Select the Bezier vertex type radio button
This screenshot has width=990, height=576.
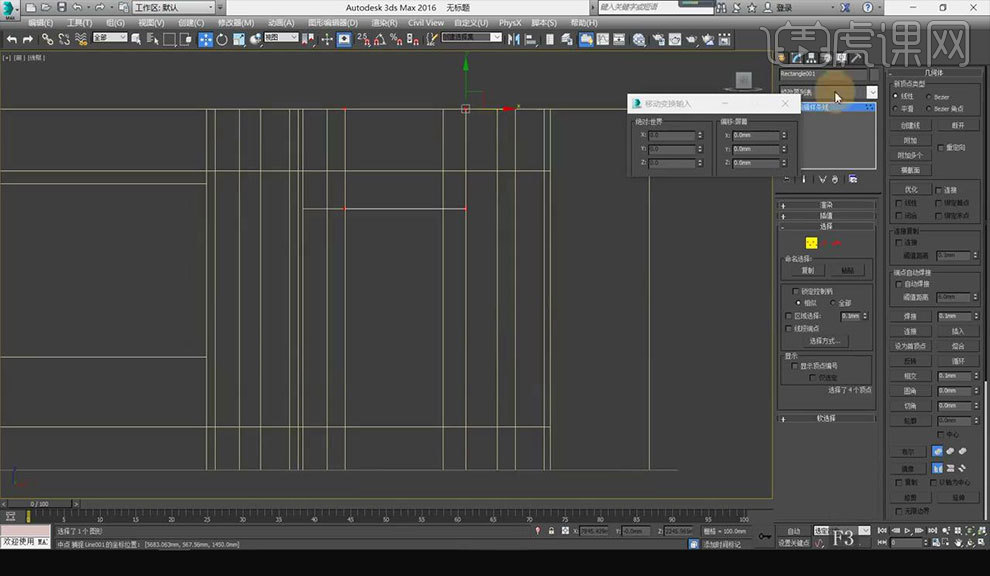point(929,96)
